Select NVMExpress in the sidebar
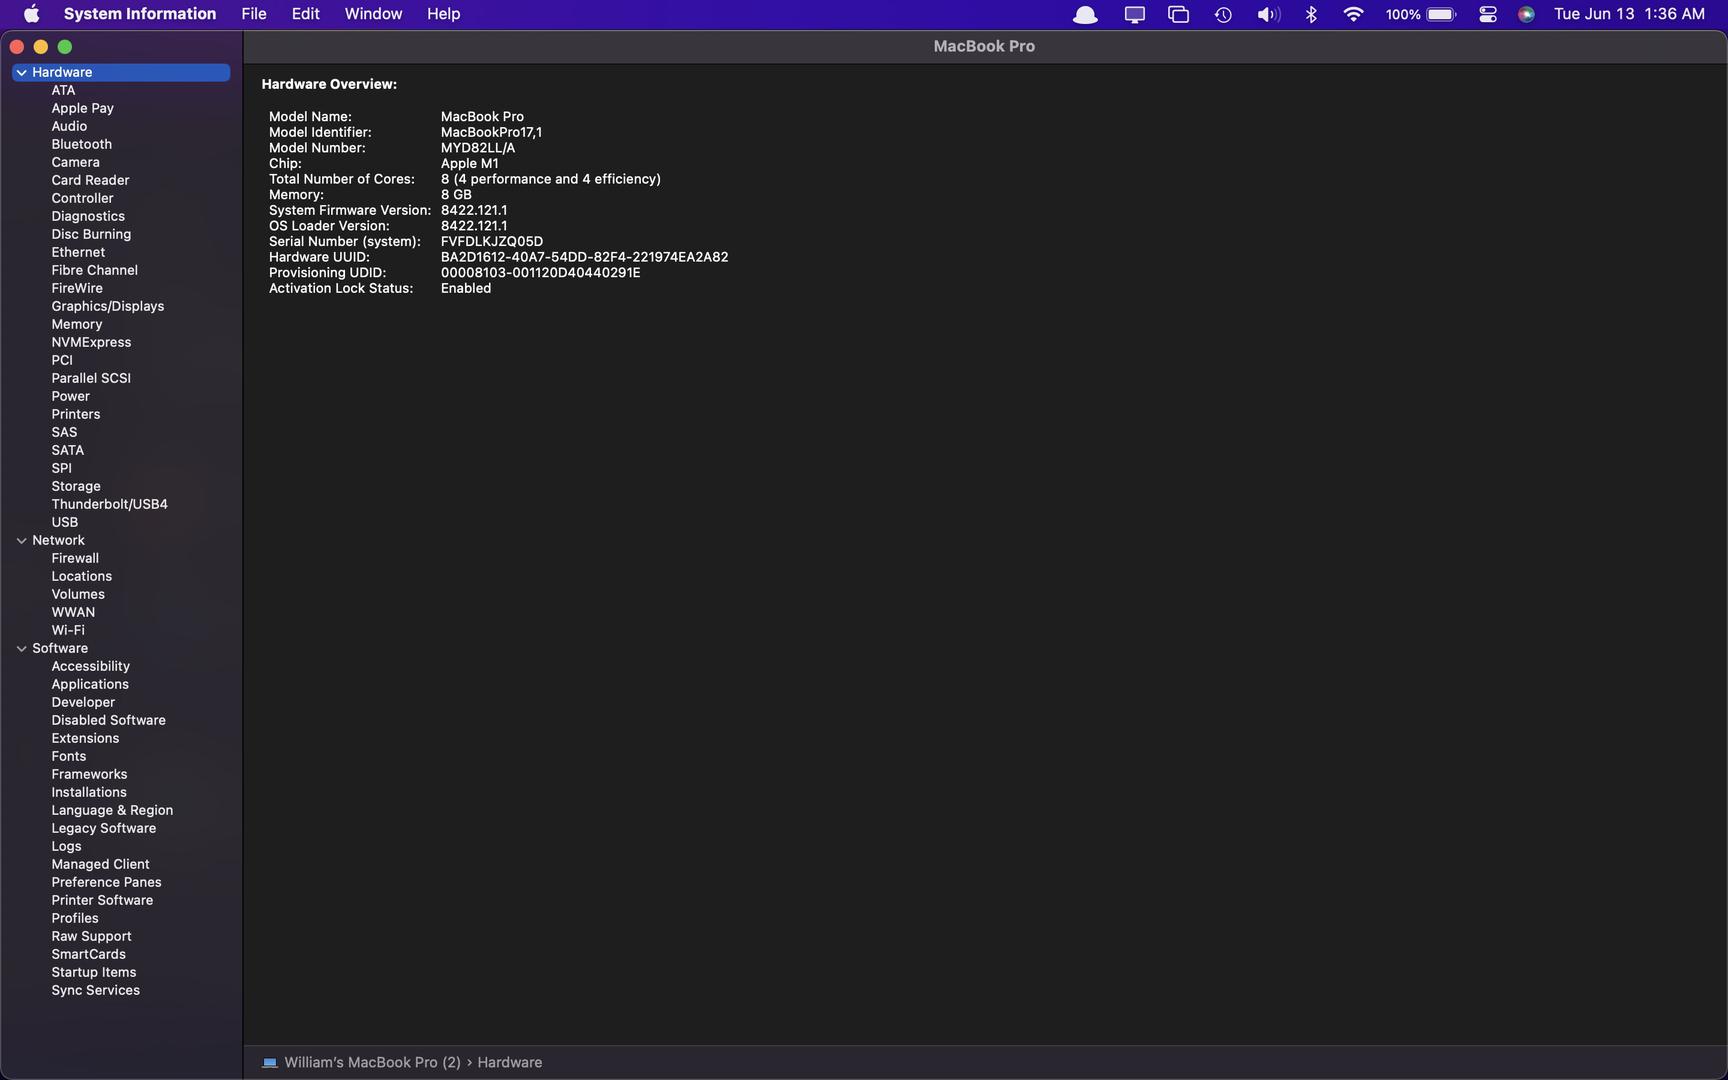This screenshot has width=1728, height=1080. point(91,342)
